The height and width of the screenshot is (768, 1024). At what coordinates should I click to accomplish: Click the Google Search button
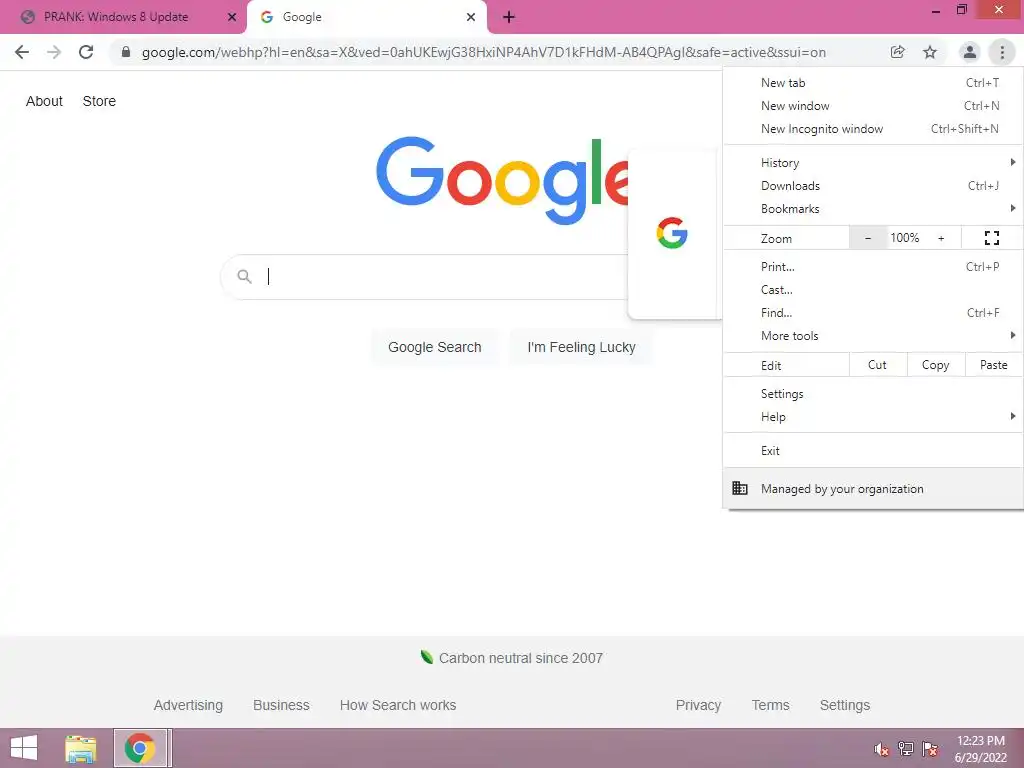point(435,347)
